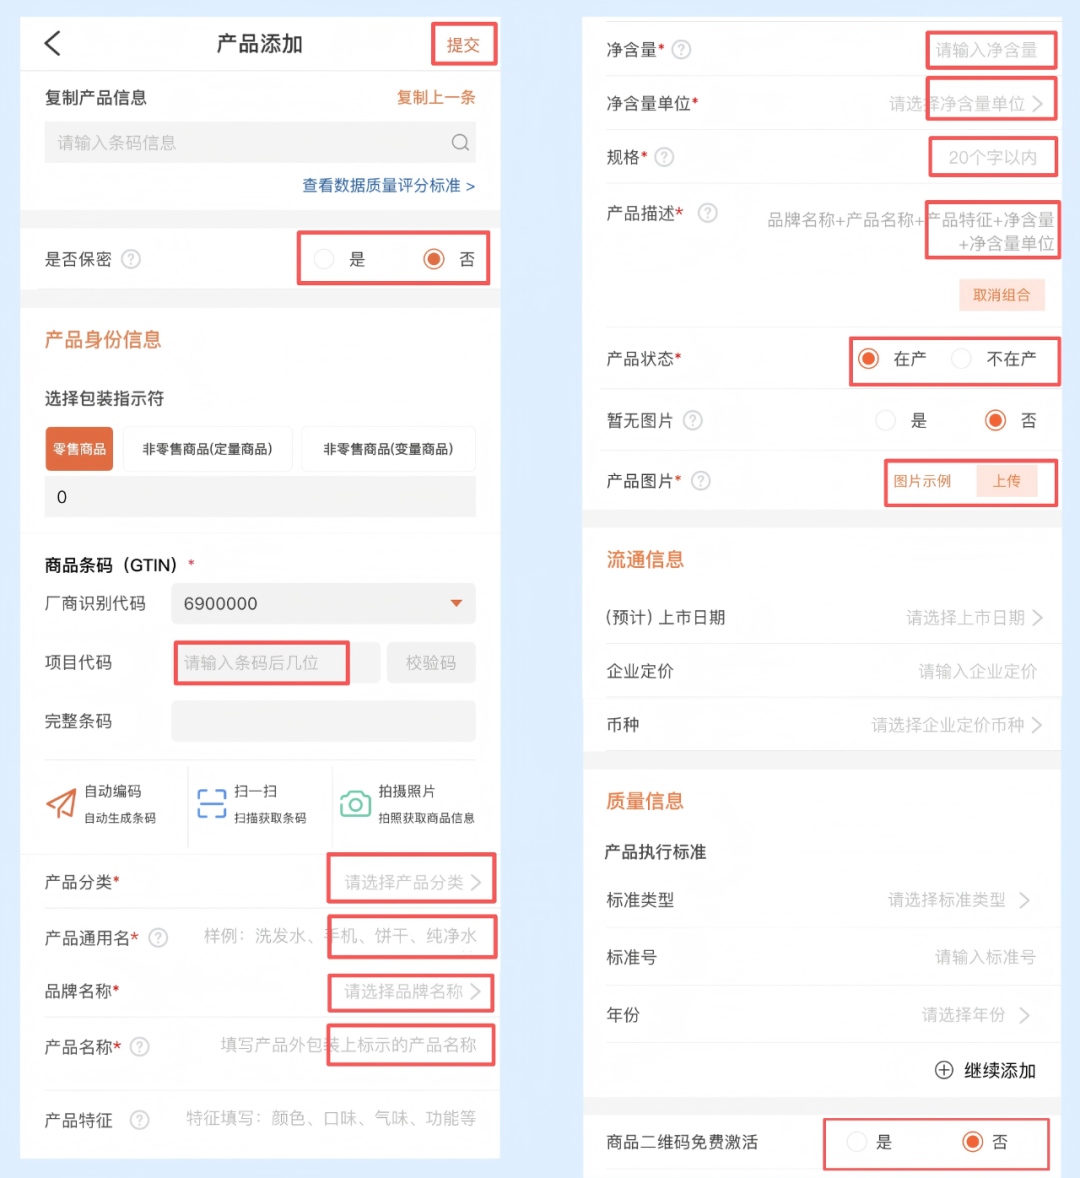Select 否 for 商品二维码免费激活
This screenshot has height=1178, width=1080.
coord(973,1142)
